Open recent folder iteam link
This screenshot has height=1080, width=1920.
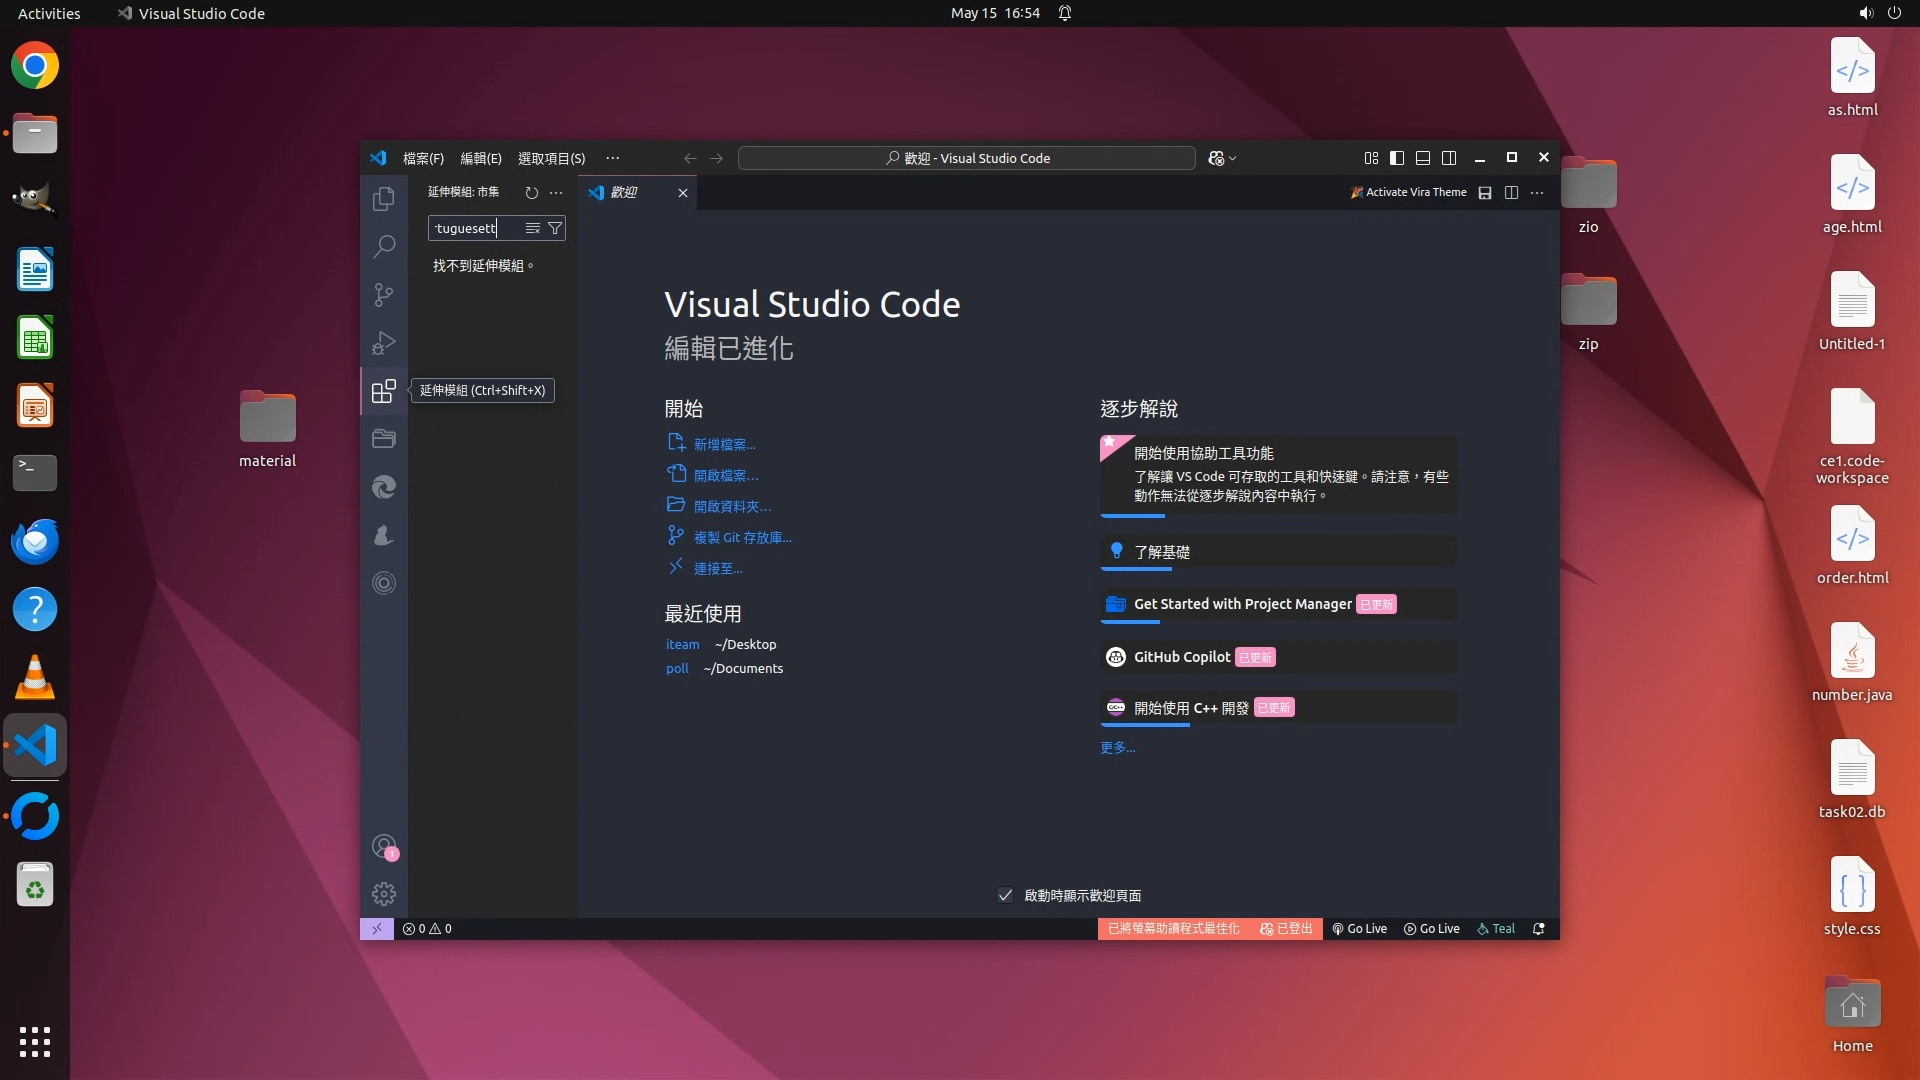point(682,644)
